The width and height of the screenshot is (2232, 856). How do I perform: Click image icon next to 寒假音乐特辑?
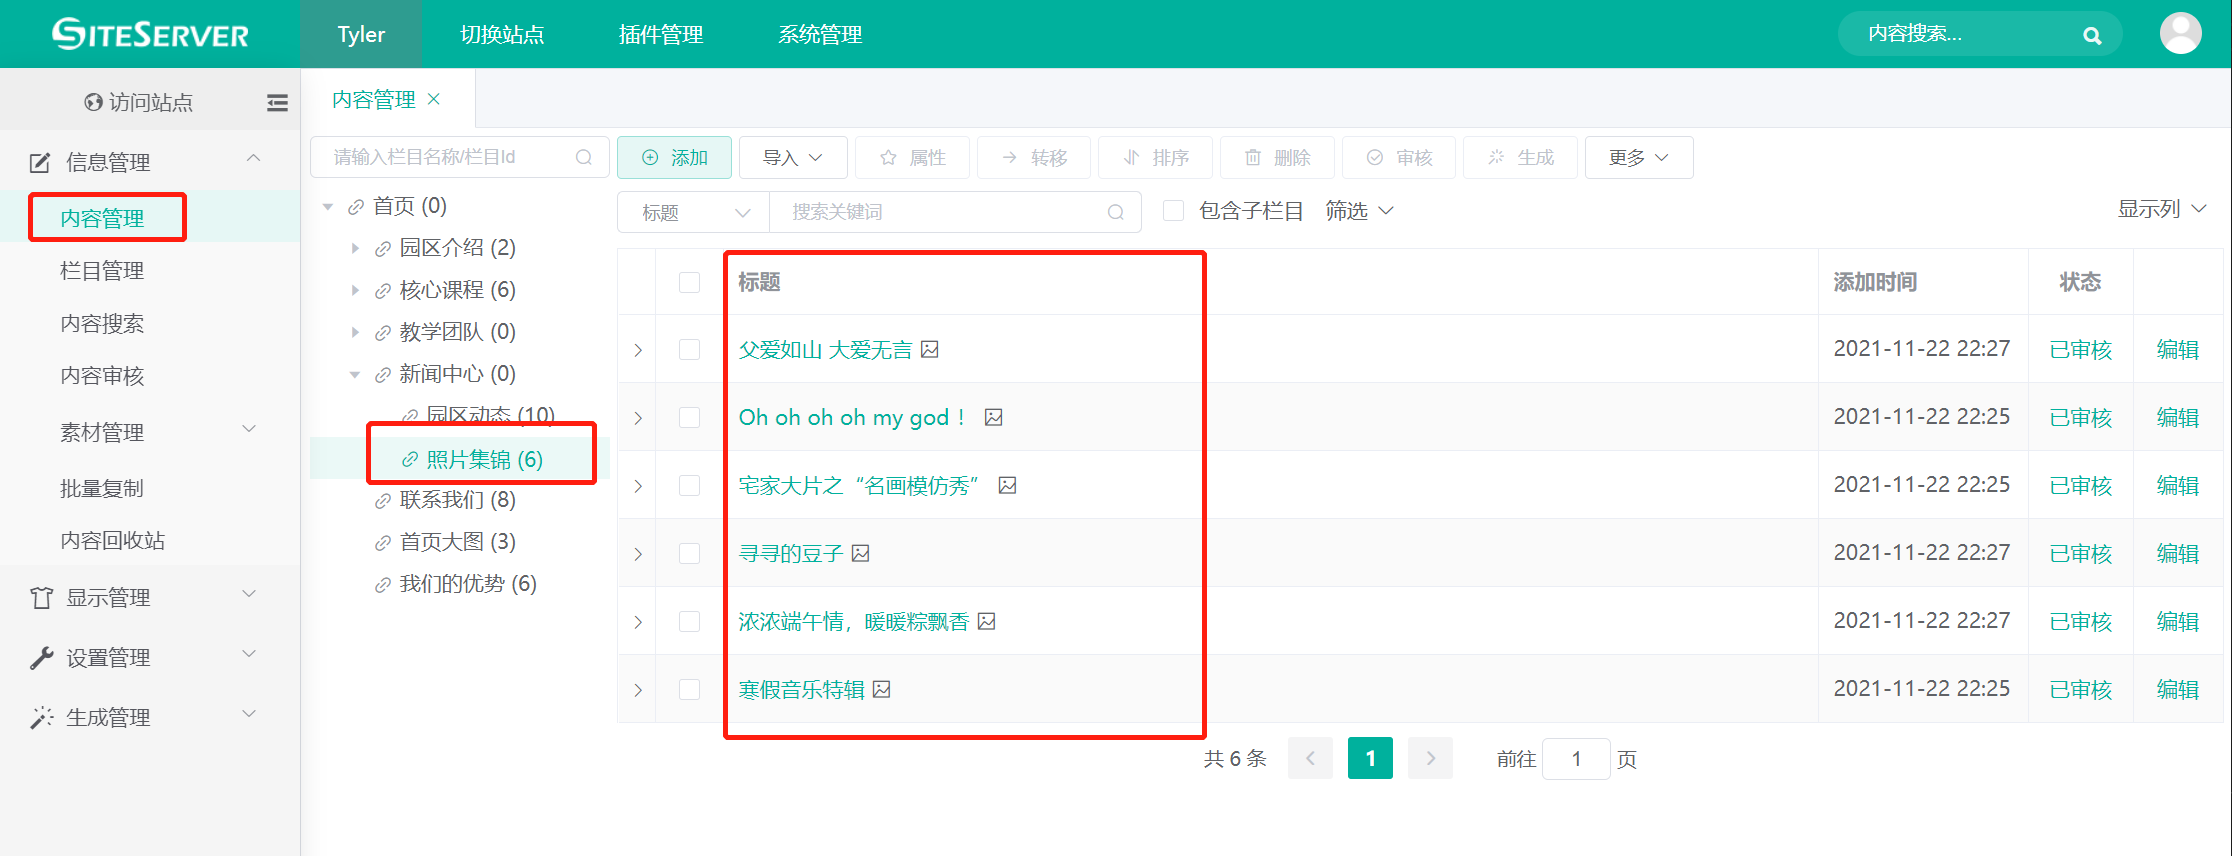pyautogui.click(x=881, y=689)
